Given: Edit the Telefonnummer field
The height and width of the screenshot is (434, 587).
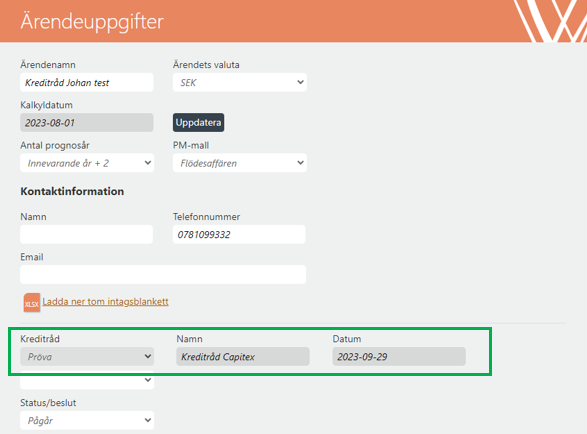Looking at the screenshot, I should 239,234.
